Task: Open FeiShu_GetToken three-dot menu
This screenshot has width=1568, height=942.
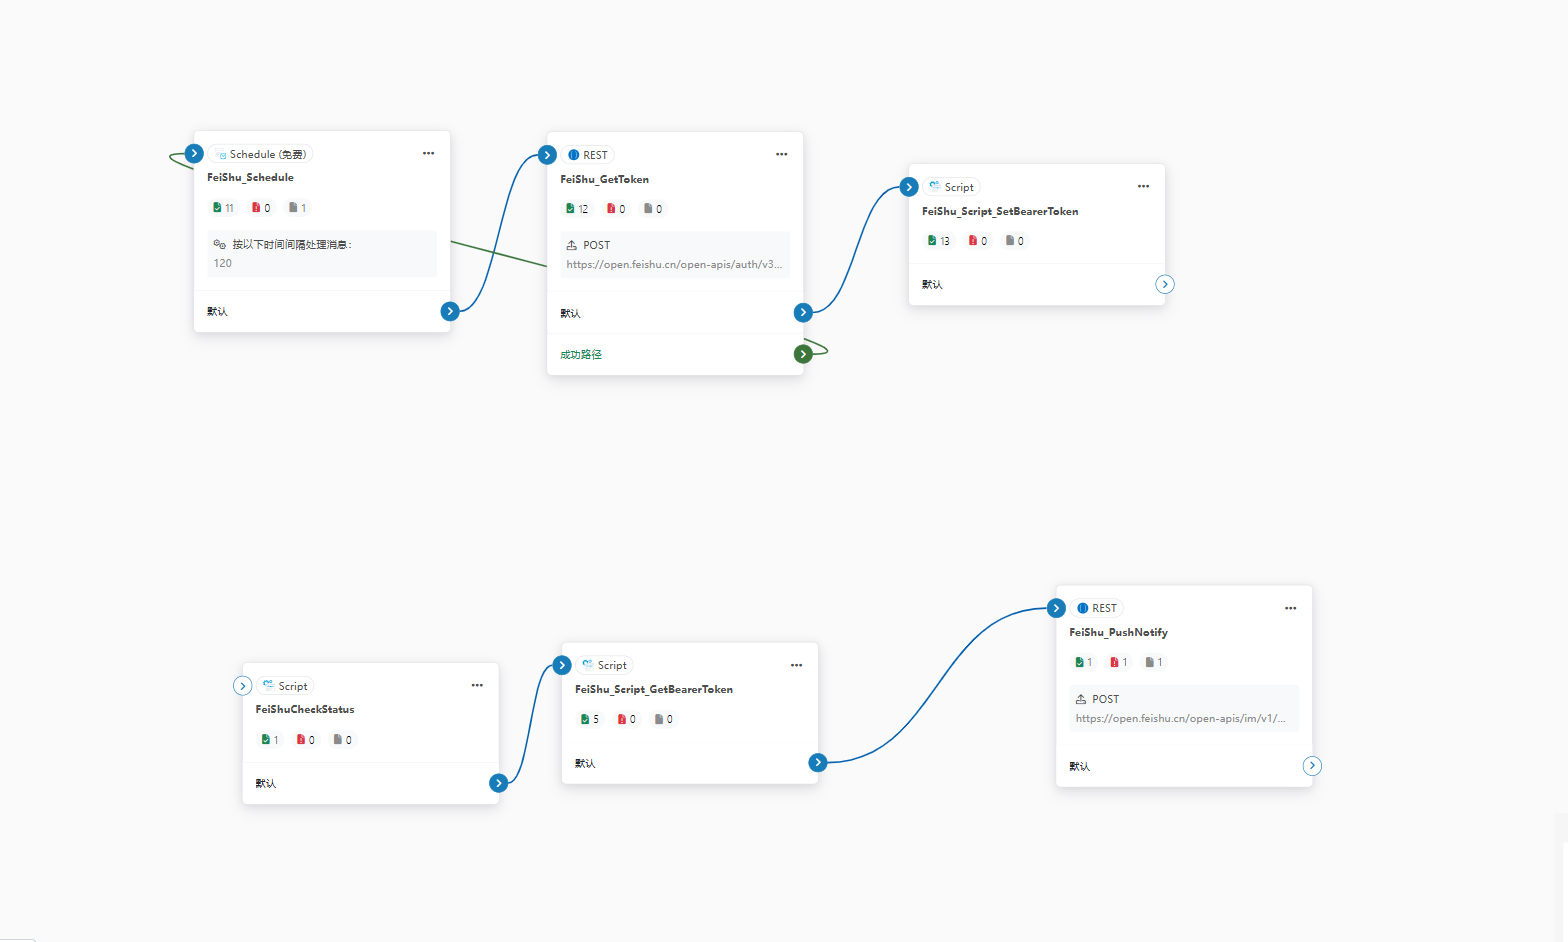Action: (781, 154)
